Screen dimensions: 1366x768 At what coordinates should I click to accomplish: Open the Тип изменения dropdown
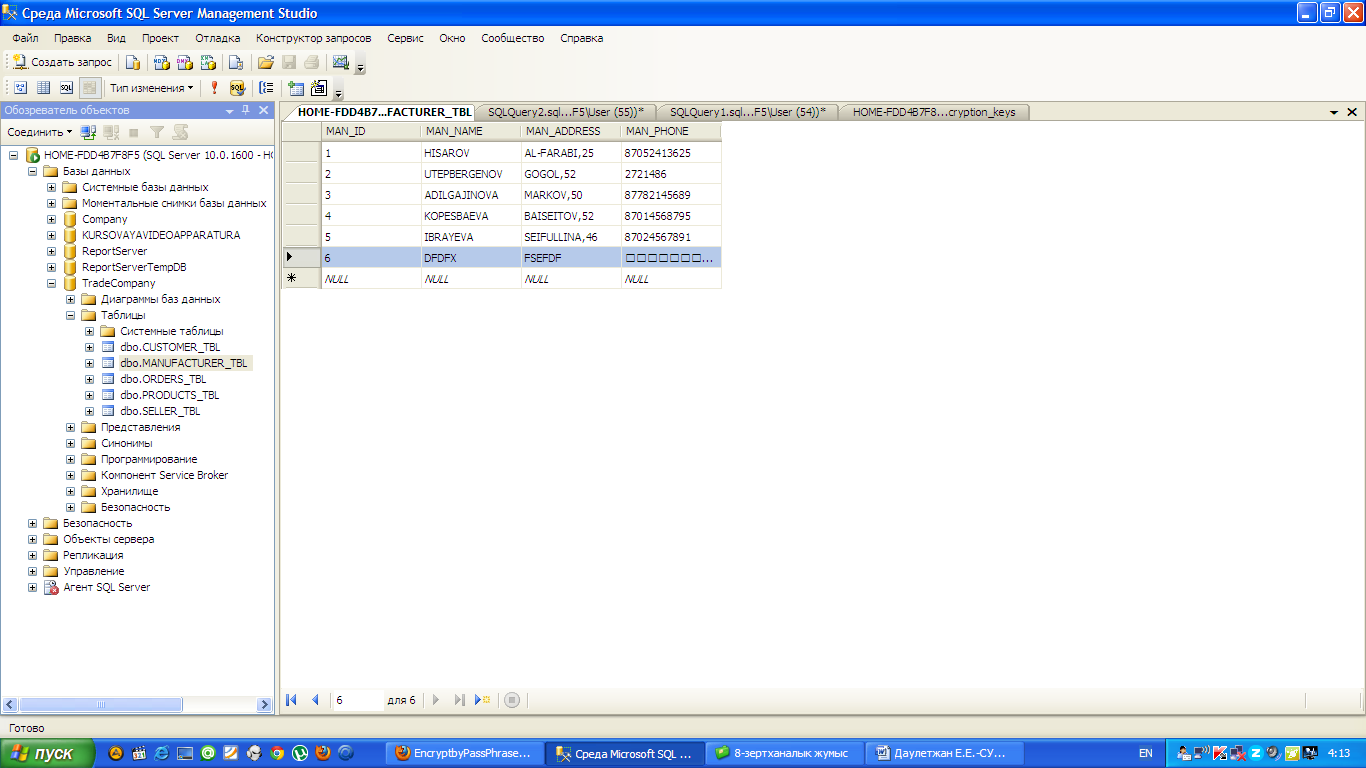tap(152, 88)
